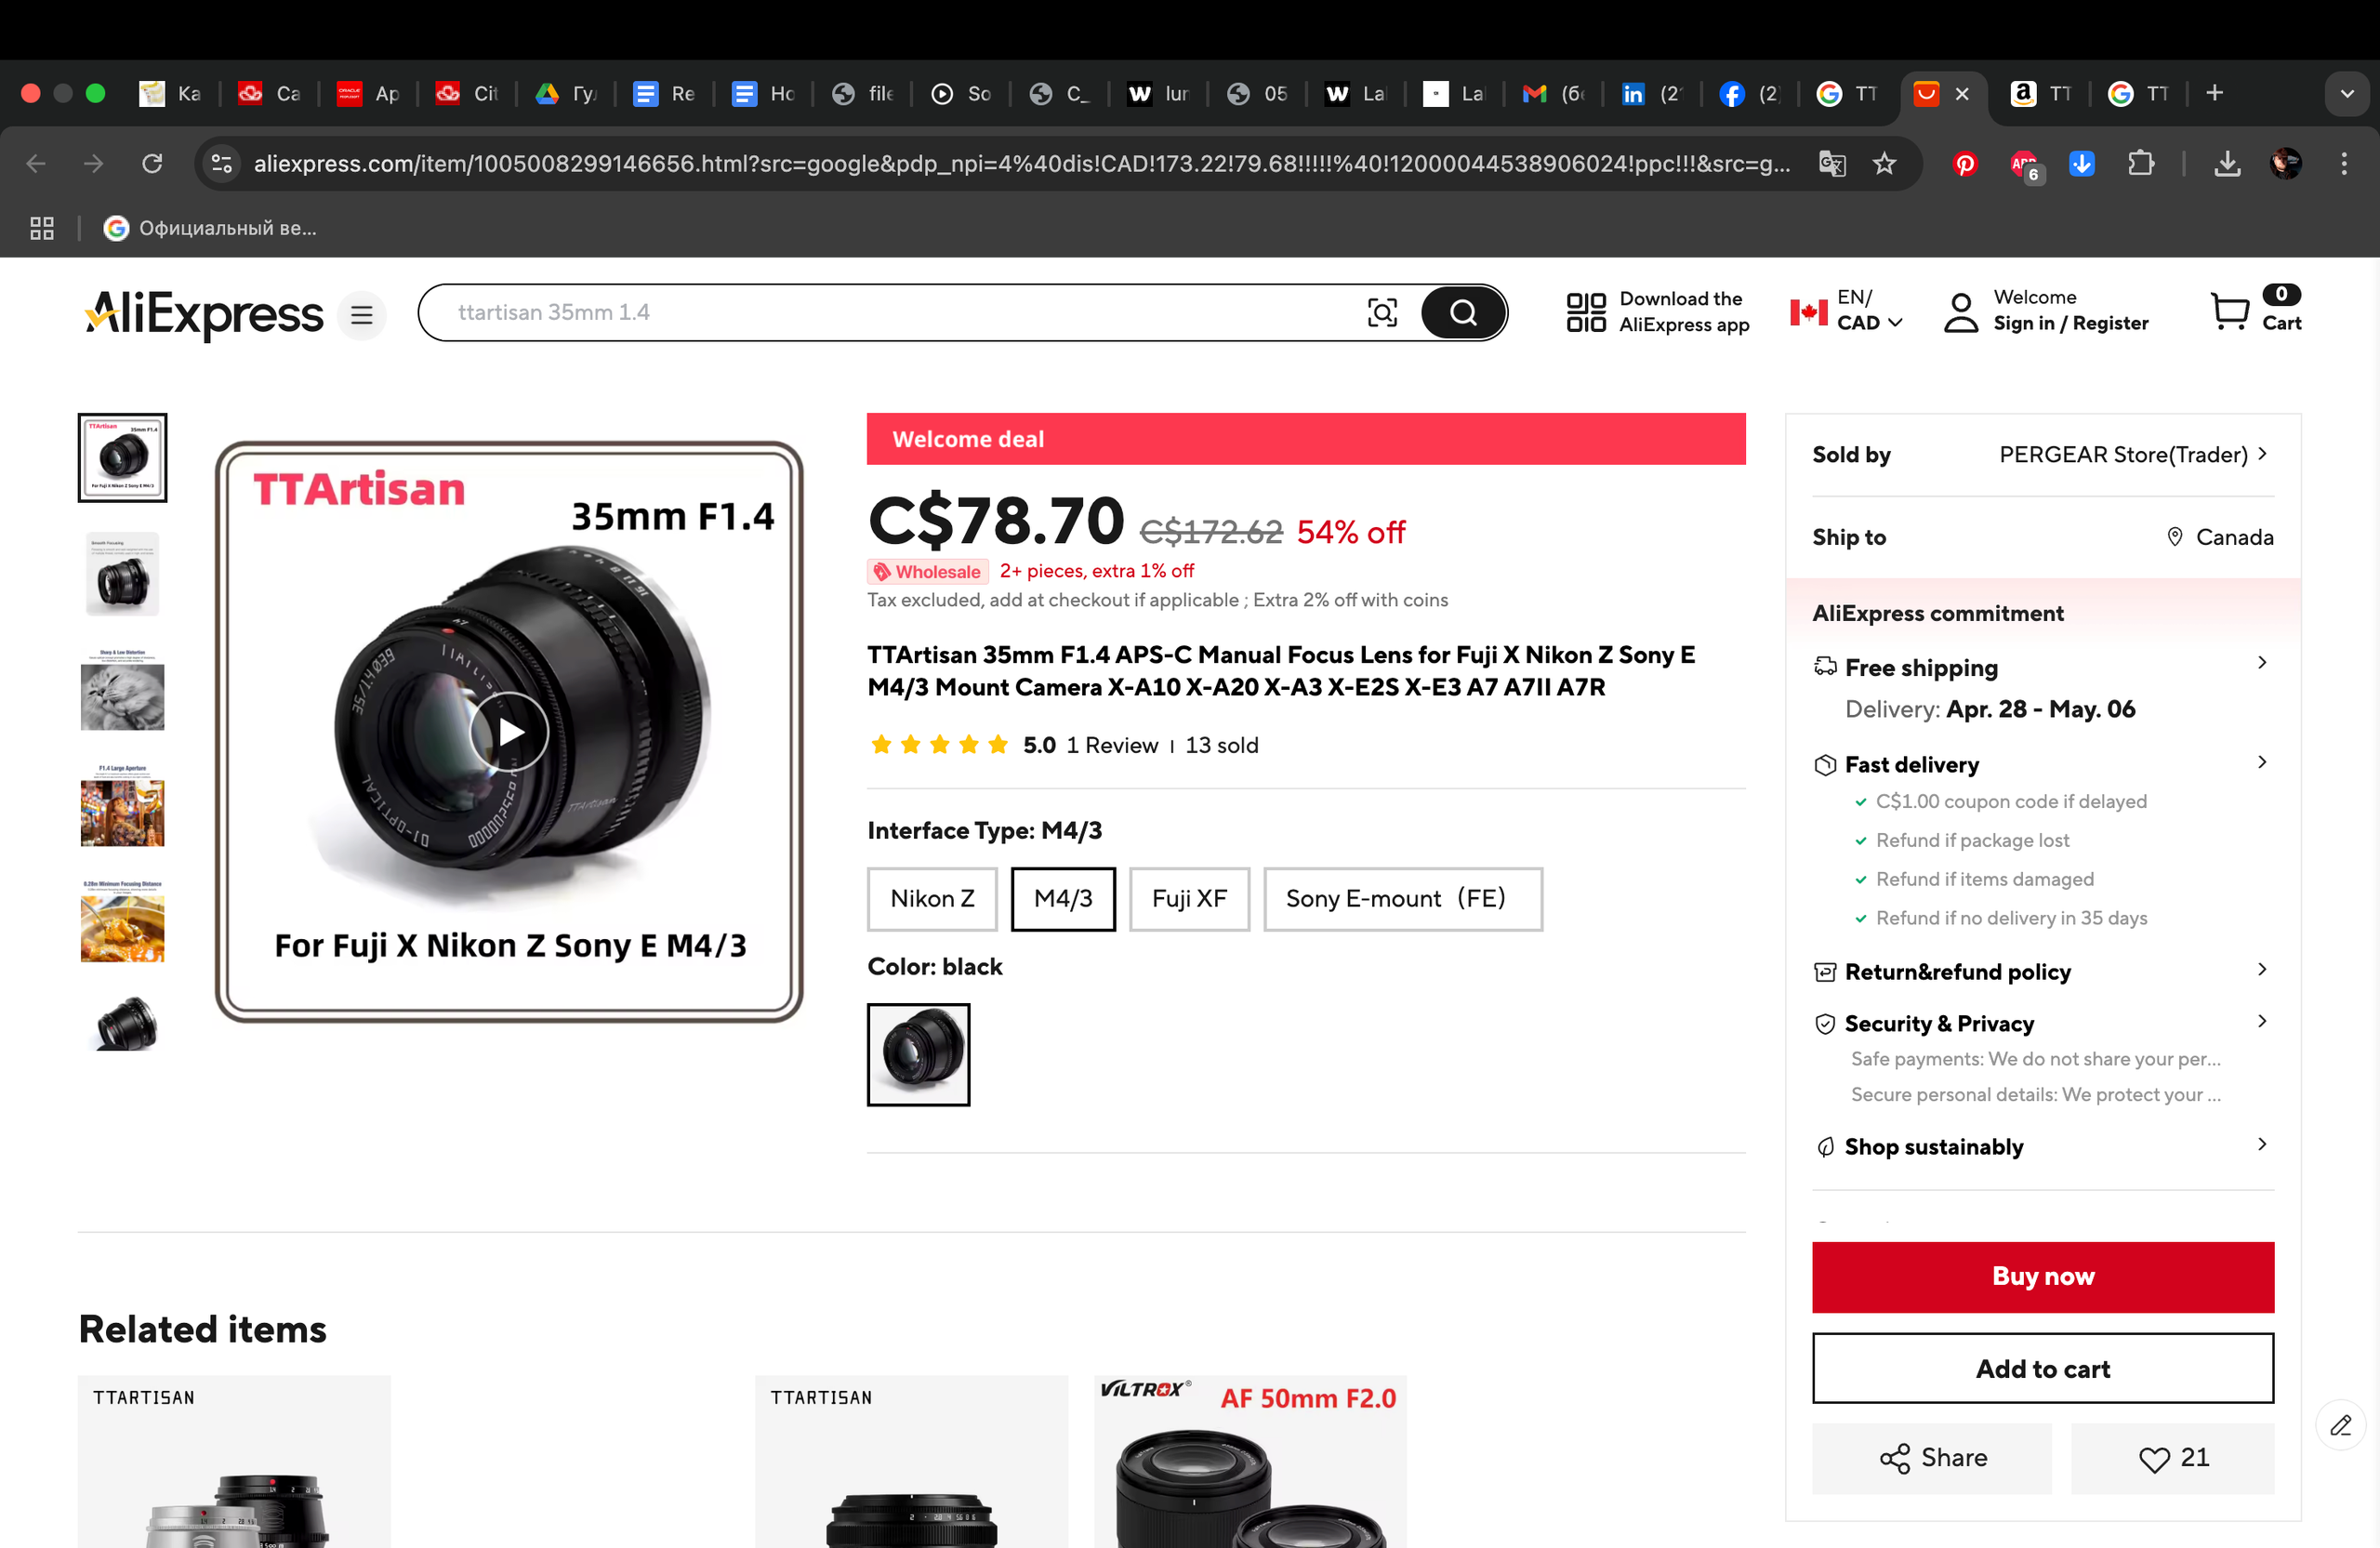This screenshot has height=1548, width=2380.
Task: Click the search input field
Action: [900, 313]
